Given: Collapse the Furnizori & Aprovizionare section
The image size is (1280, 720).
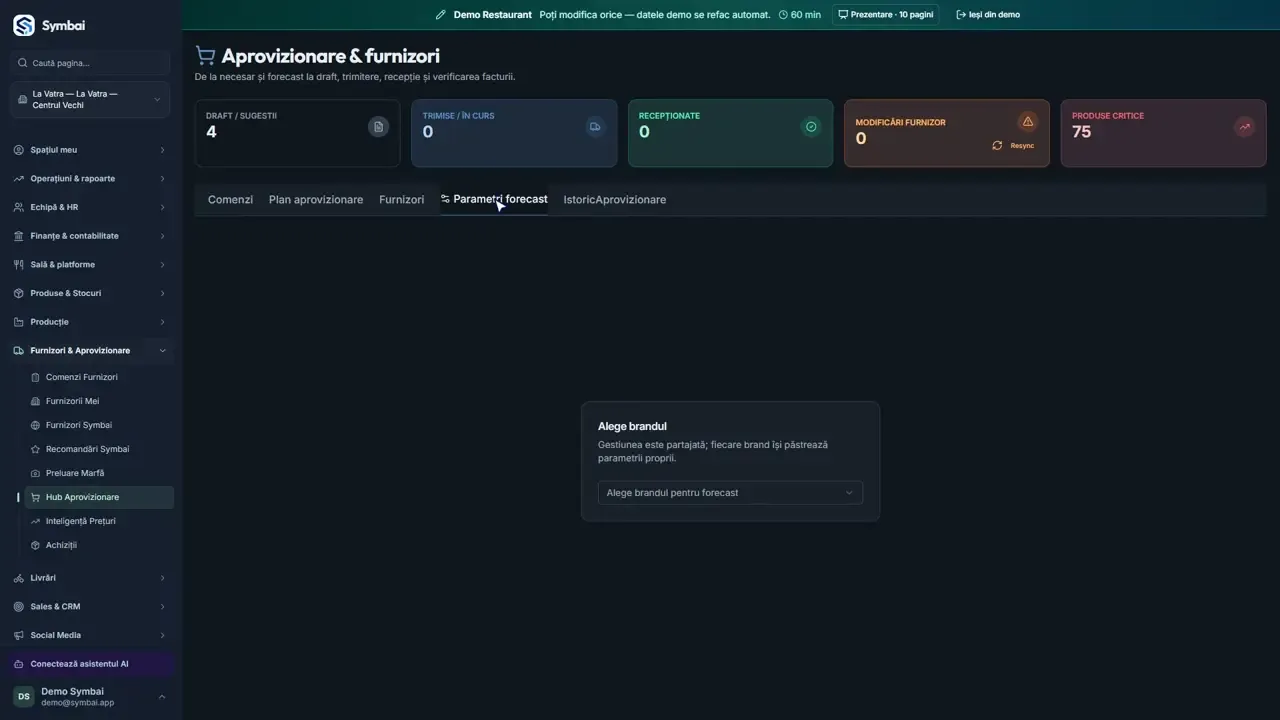Looking at the screenshot, I should (90, 351).
